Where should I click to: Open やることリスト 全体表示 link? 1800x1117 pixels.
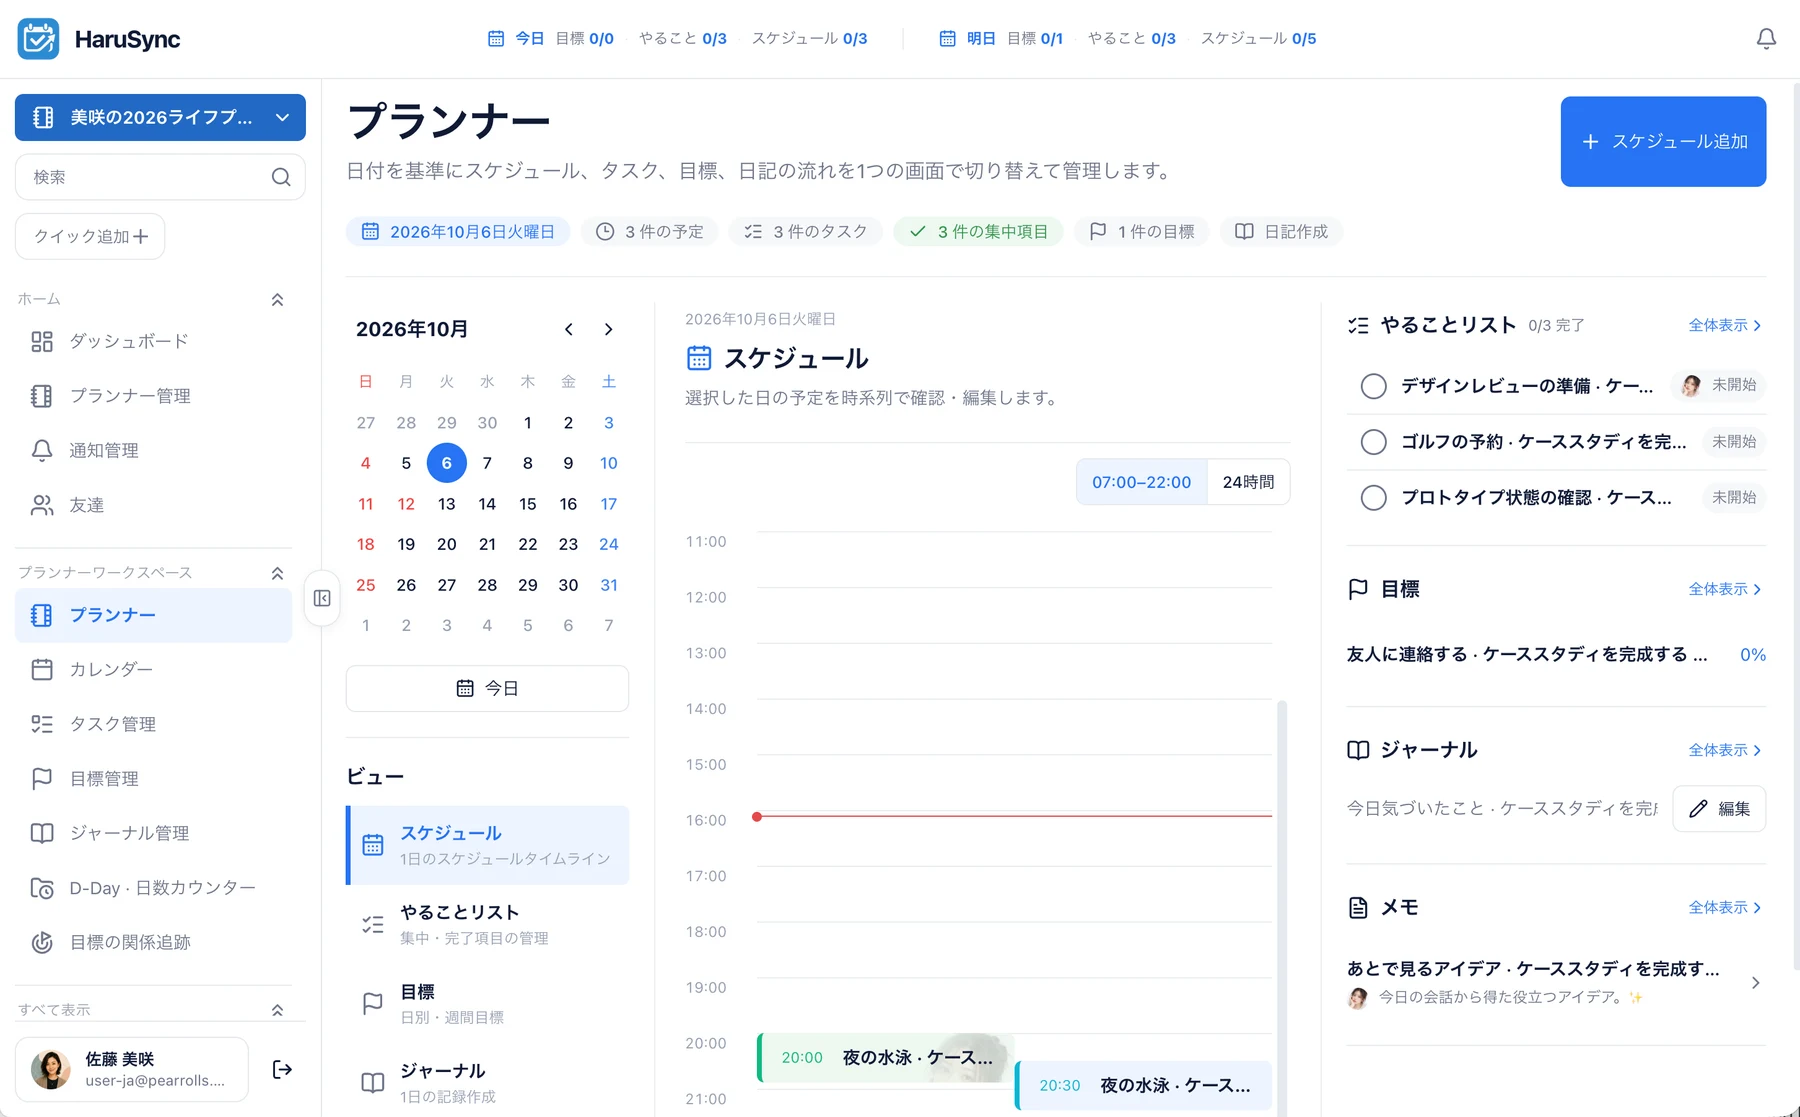pyautogui.click(x=1725, y=325)
